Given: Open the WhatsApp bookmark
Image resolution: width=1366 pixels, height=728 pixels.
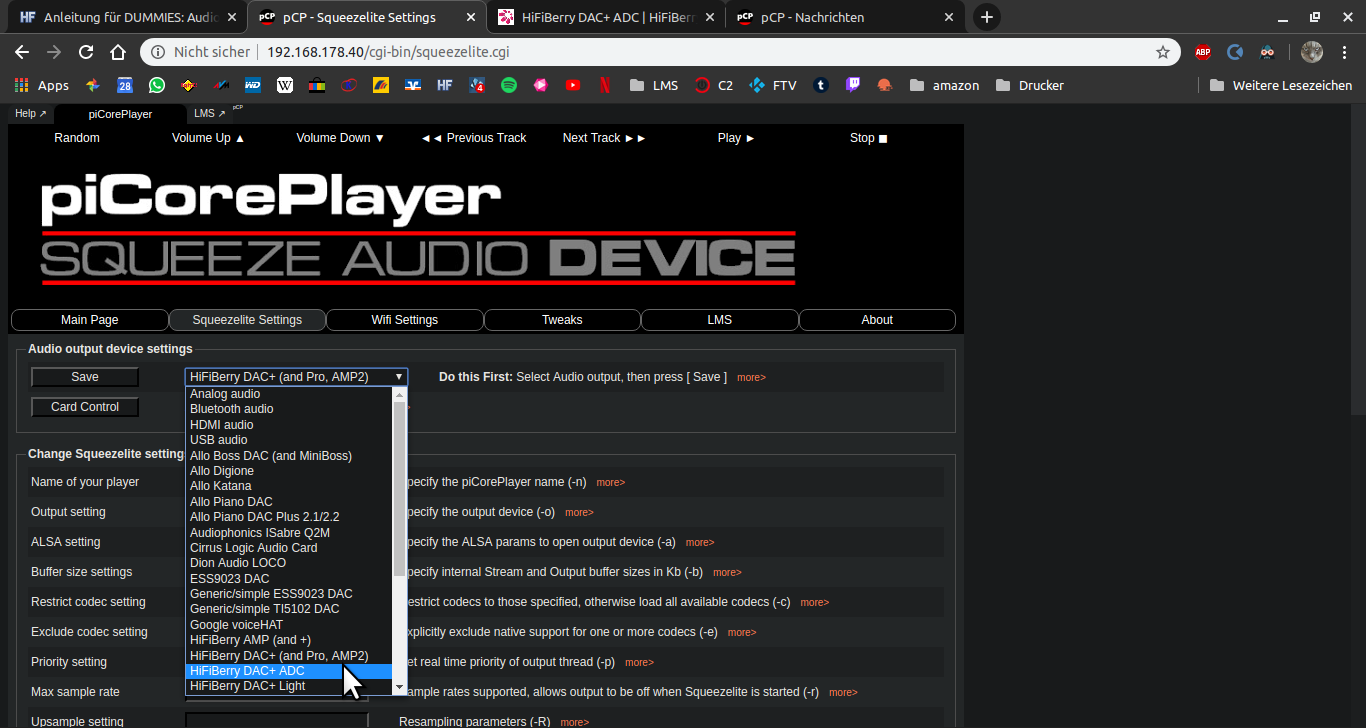Looking at the screenshot, I should pos(156,85).
